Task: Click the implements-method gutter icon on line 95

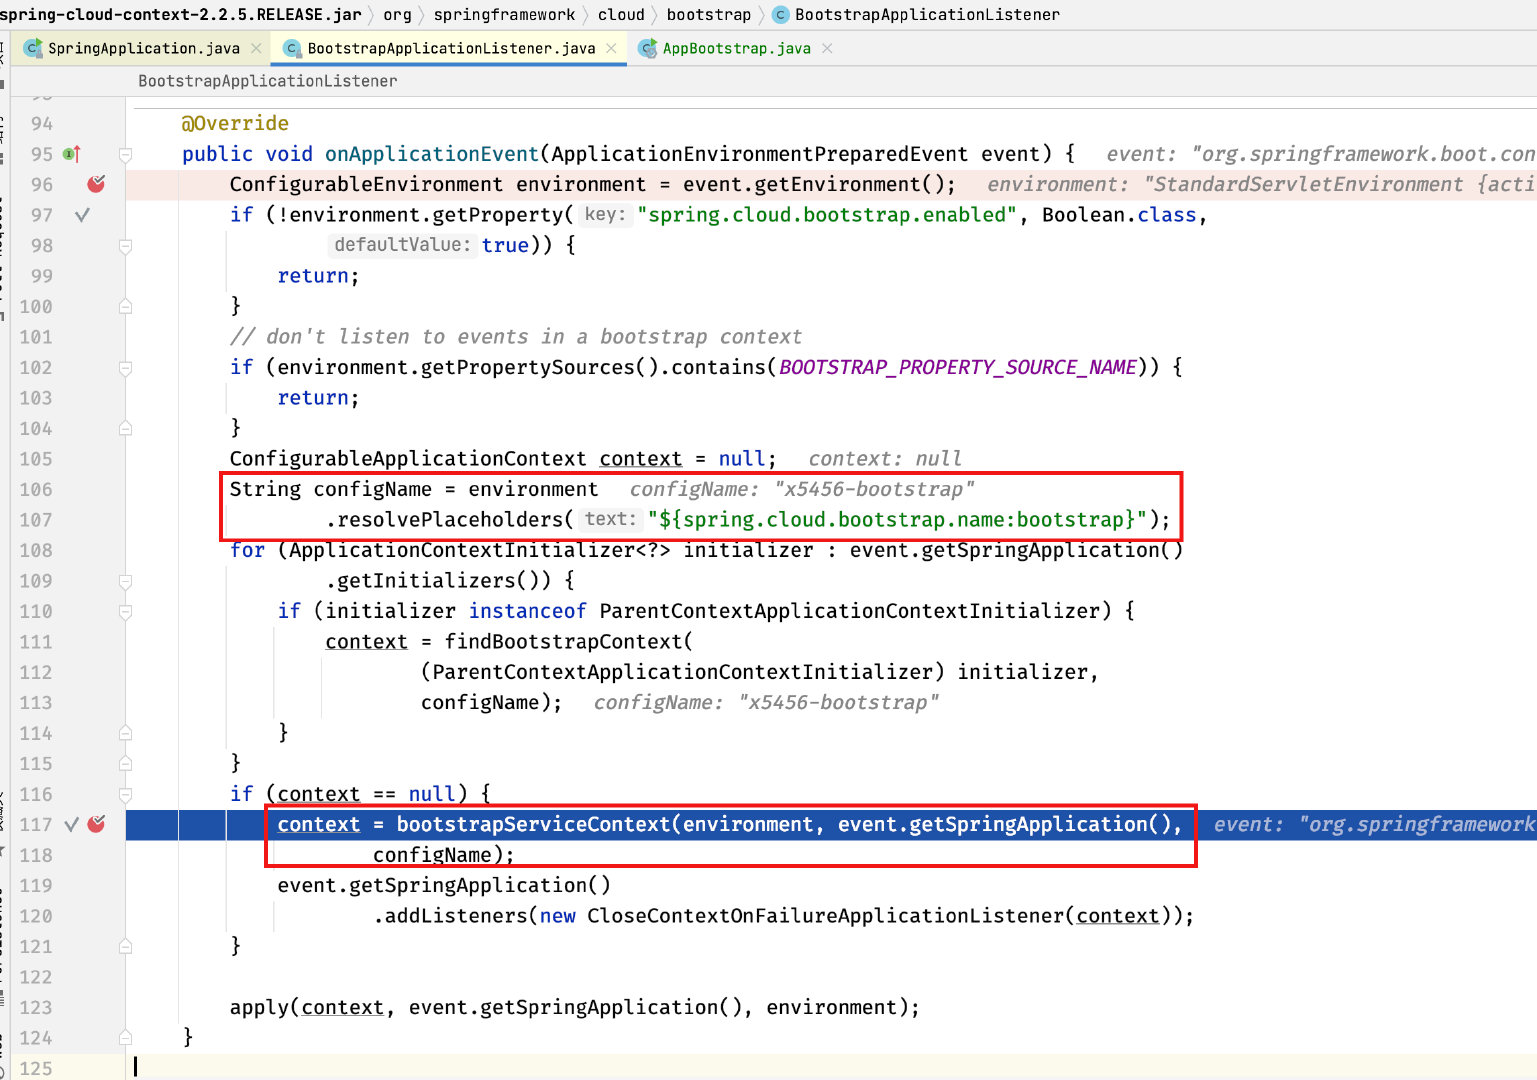Action: 72,154
